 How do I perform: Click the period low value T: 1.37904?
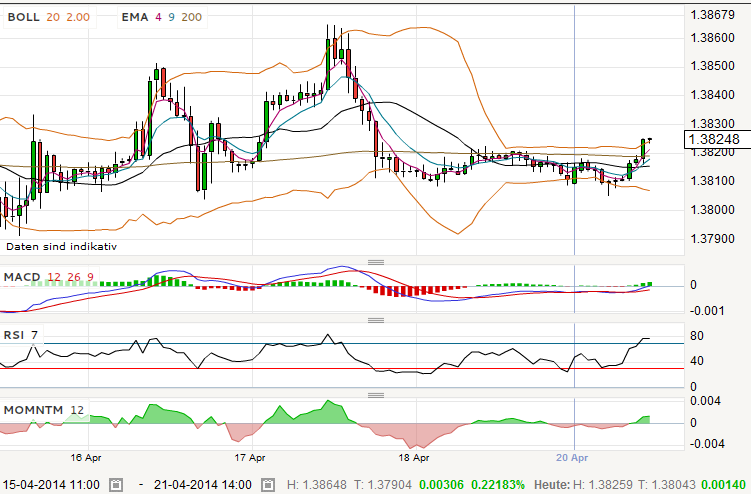click(383, 485)
